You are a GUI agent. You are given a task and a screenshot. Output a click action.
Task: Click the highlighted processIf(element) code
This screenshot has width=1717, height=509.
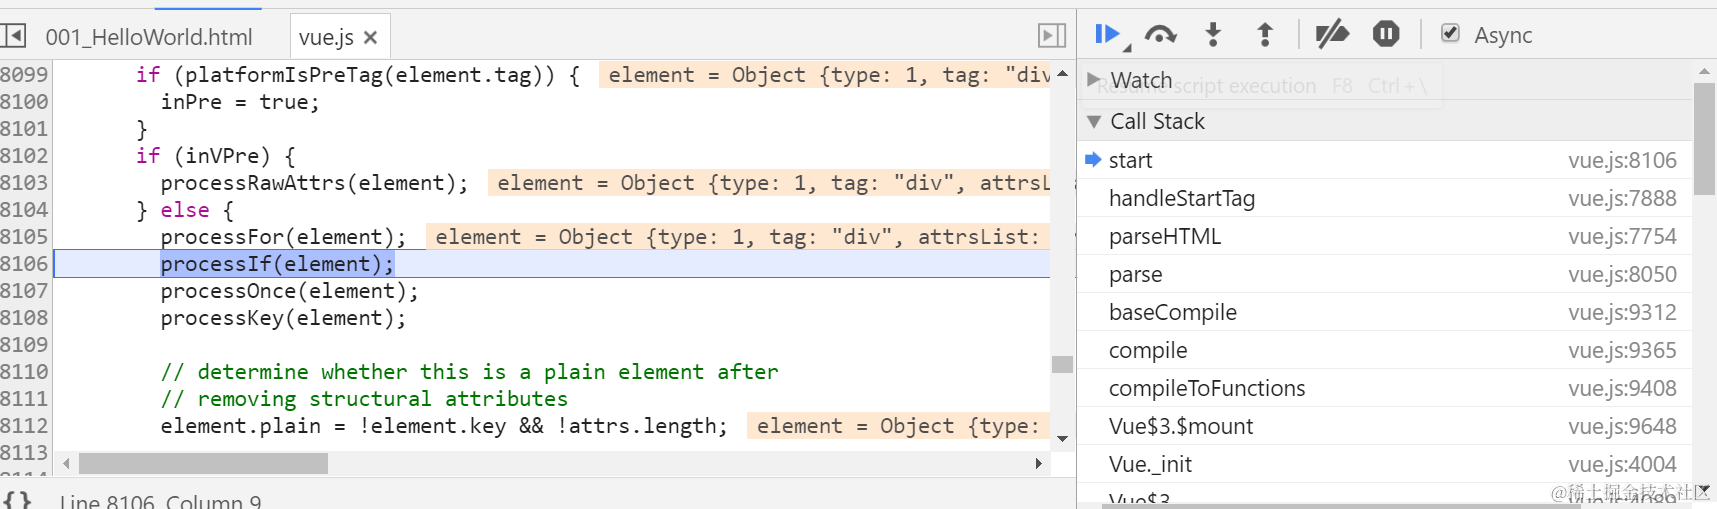coord(277,264)
